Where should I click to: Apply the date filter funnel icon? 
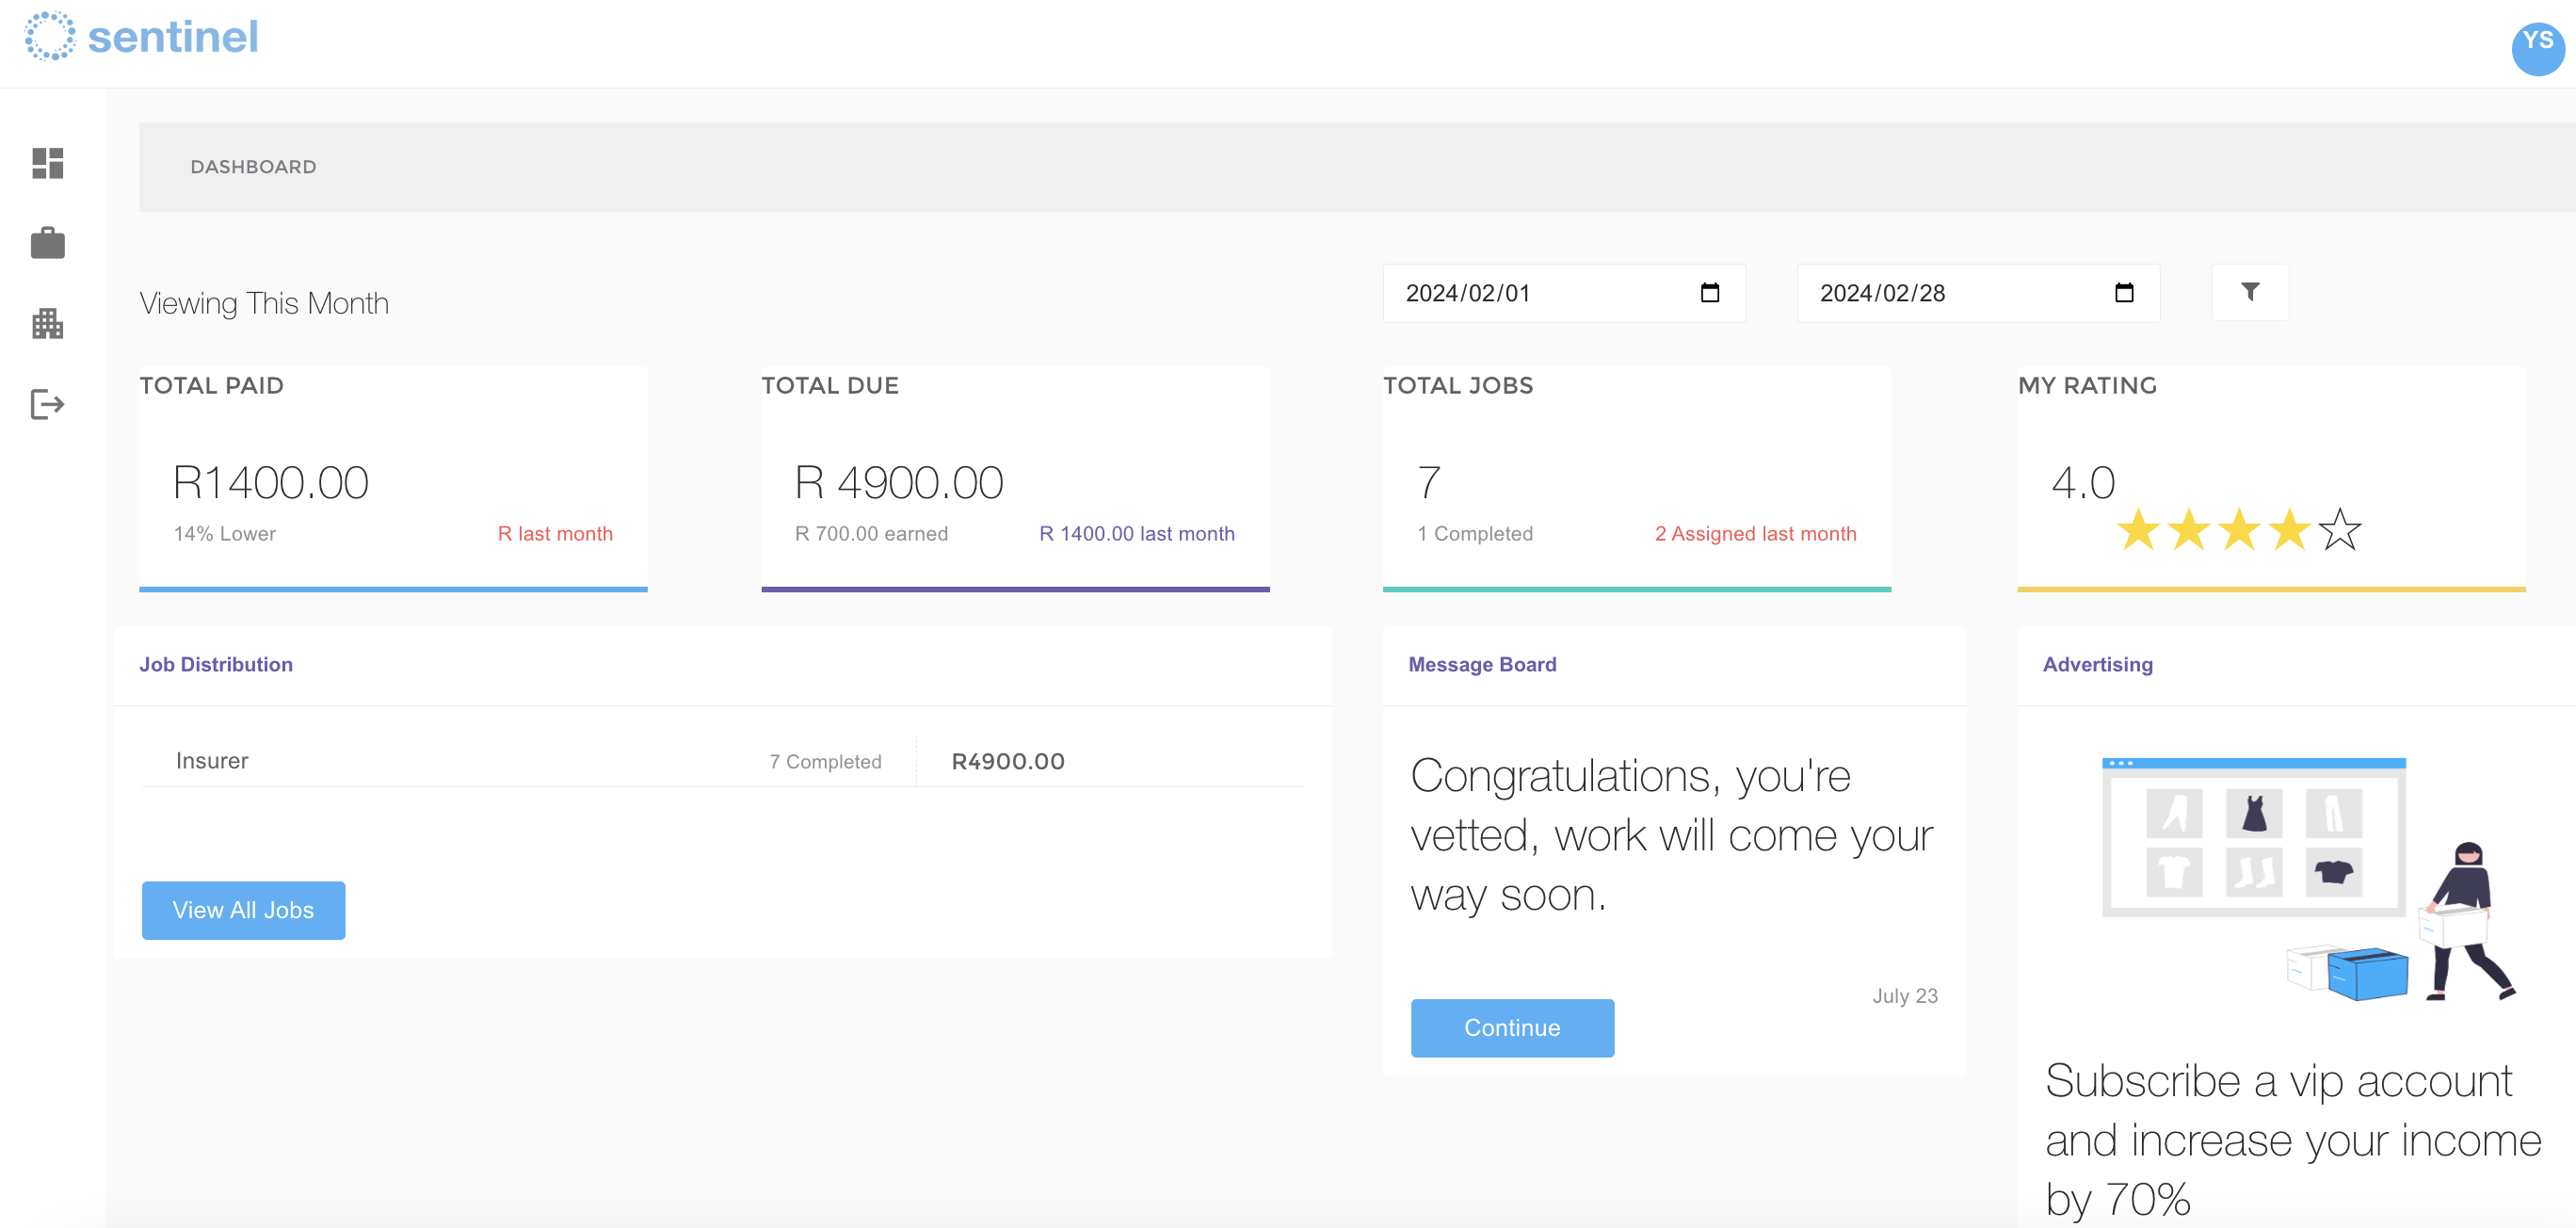[2249, 292]
